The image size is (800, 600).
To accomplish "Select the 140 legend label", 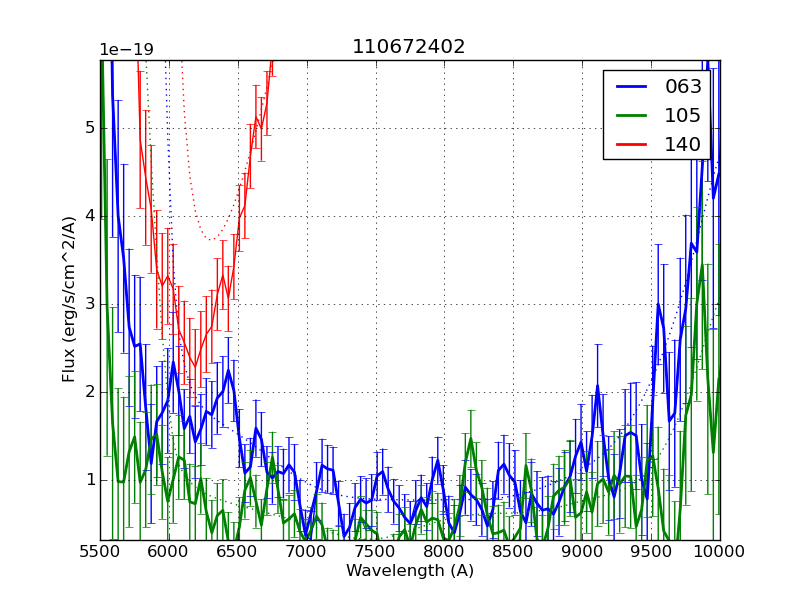I will pyautogui.click(x=683, y=144).
